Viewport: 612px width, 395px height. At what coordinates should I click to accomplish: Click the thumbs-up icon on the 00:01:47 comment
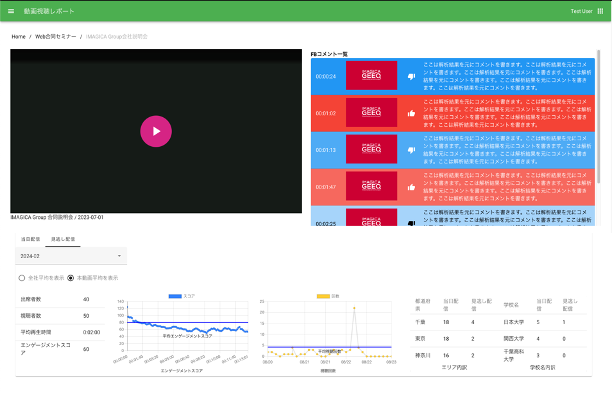(411, 187)
